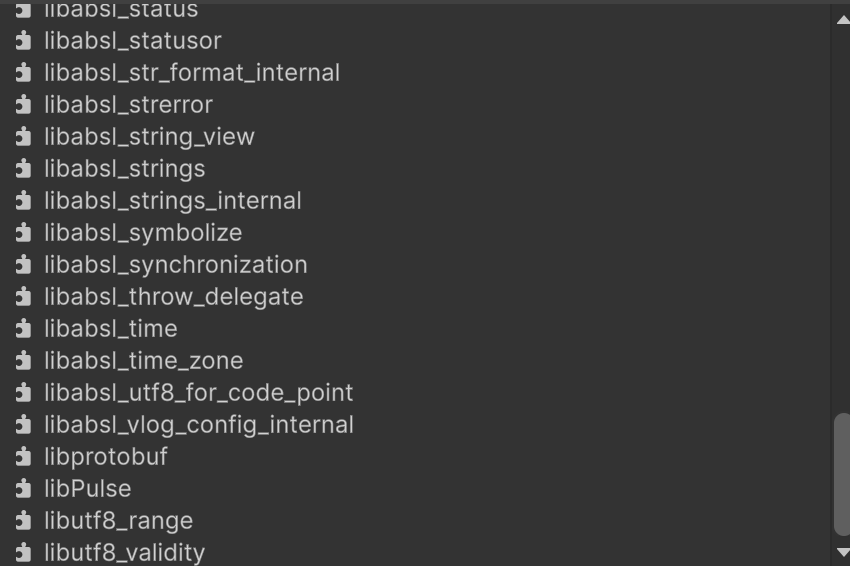Click the plugin icon next to libabsl_symbolize

click(24, 233)
